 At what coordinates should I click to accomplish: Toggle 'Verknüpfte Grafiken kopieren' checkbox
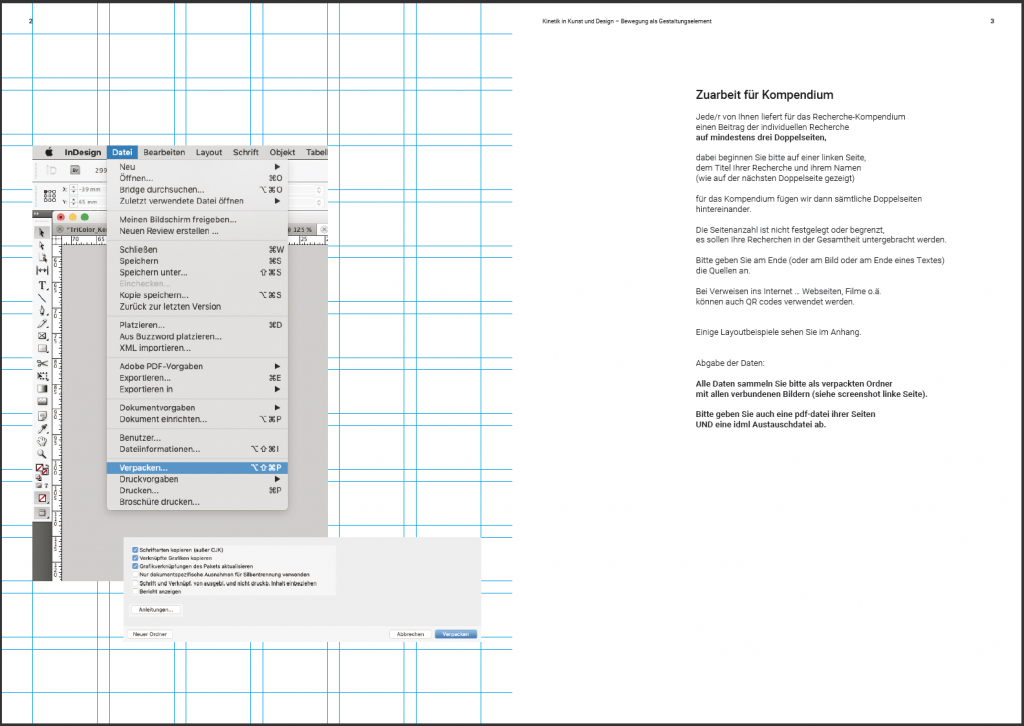tap(135, 558)
